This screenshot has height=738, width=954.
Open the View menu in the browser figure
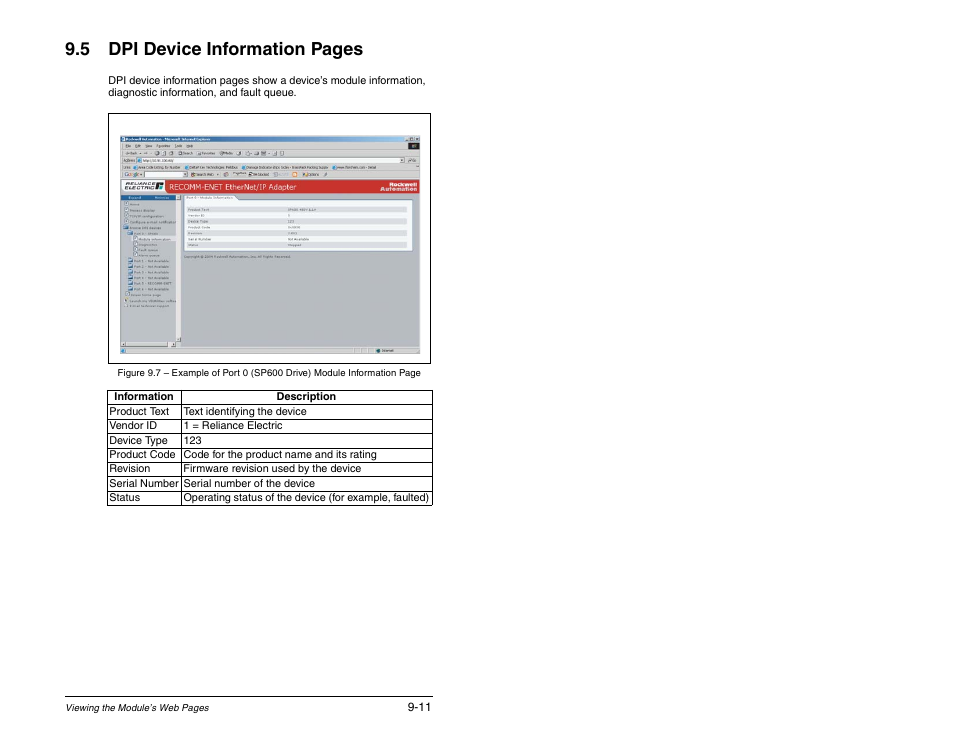point(149,146)
